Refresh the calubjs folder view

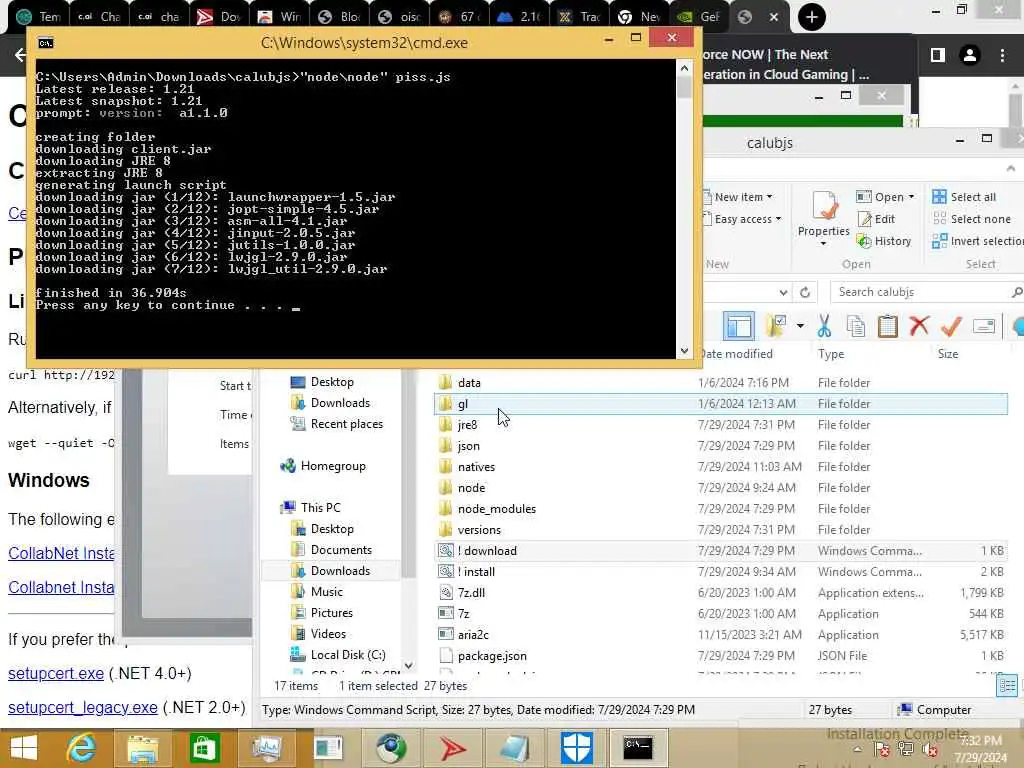pyautogui.click(x=805, y=292)
